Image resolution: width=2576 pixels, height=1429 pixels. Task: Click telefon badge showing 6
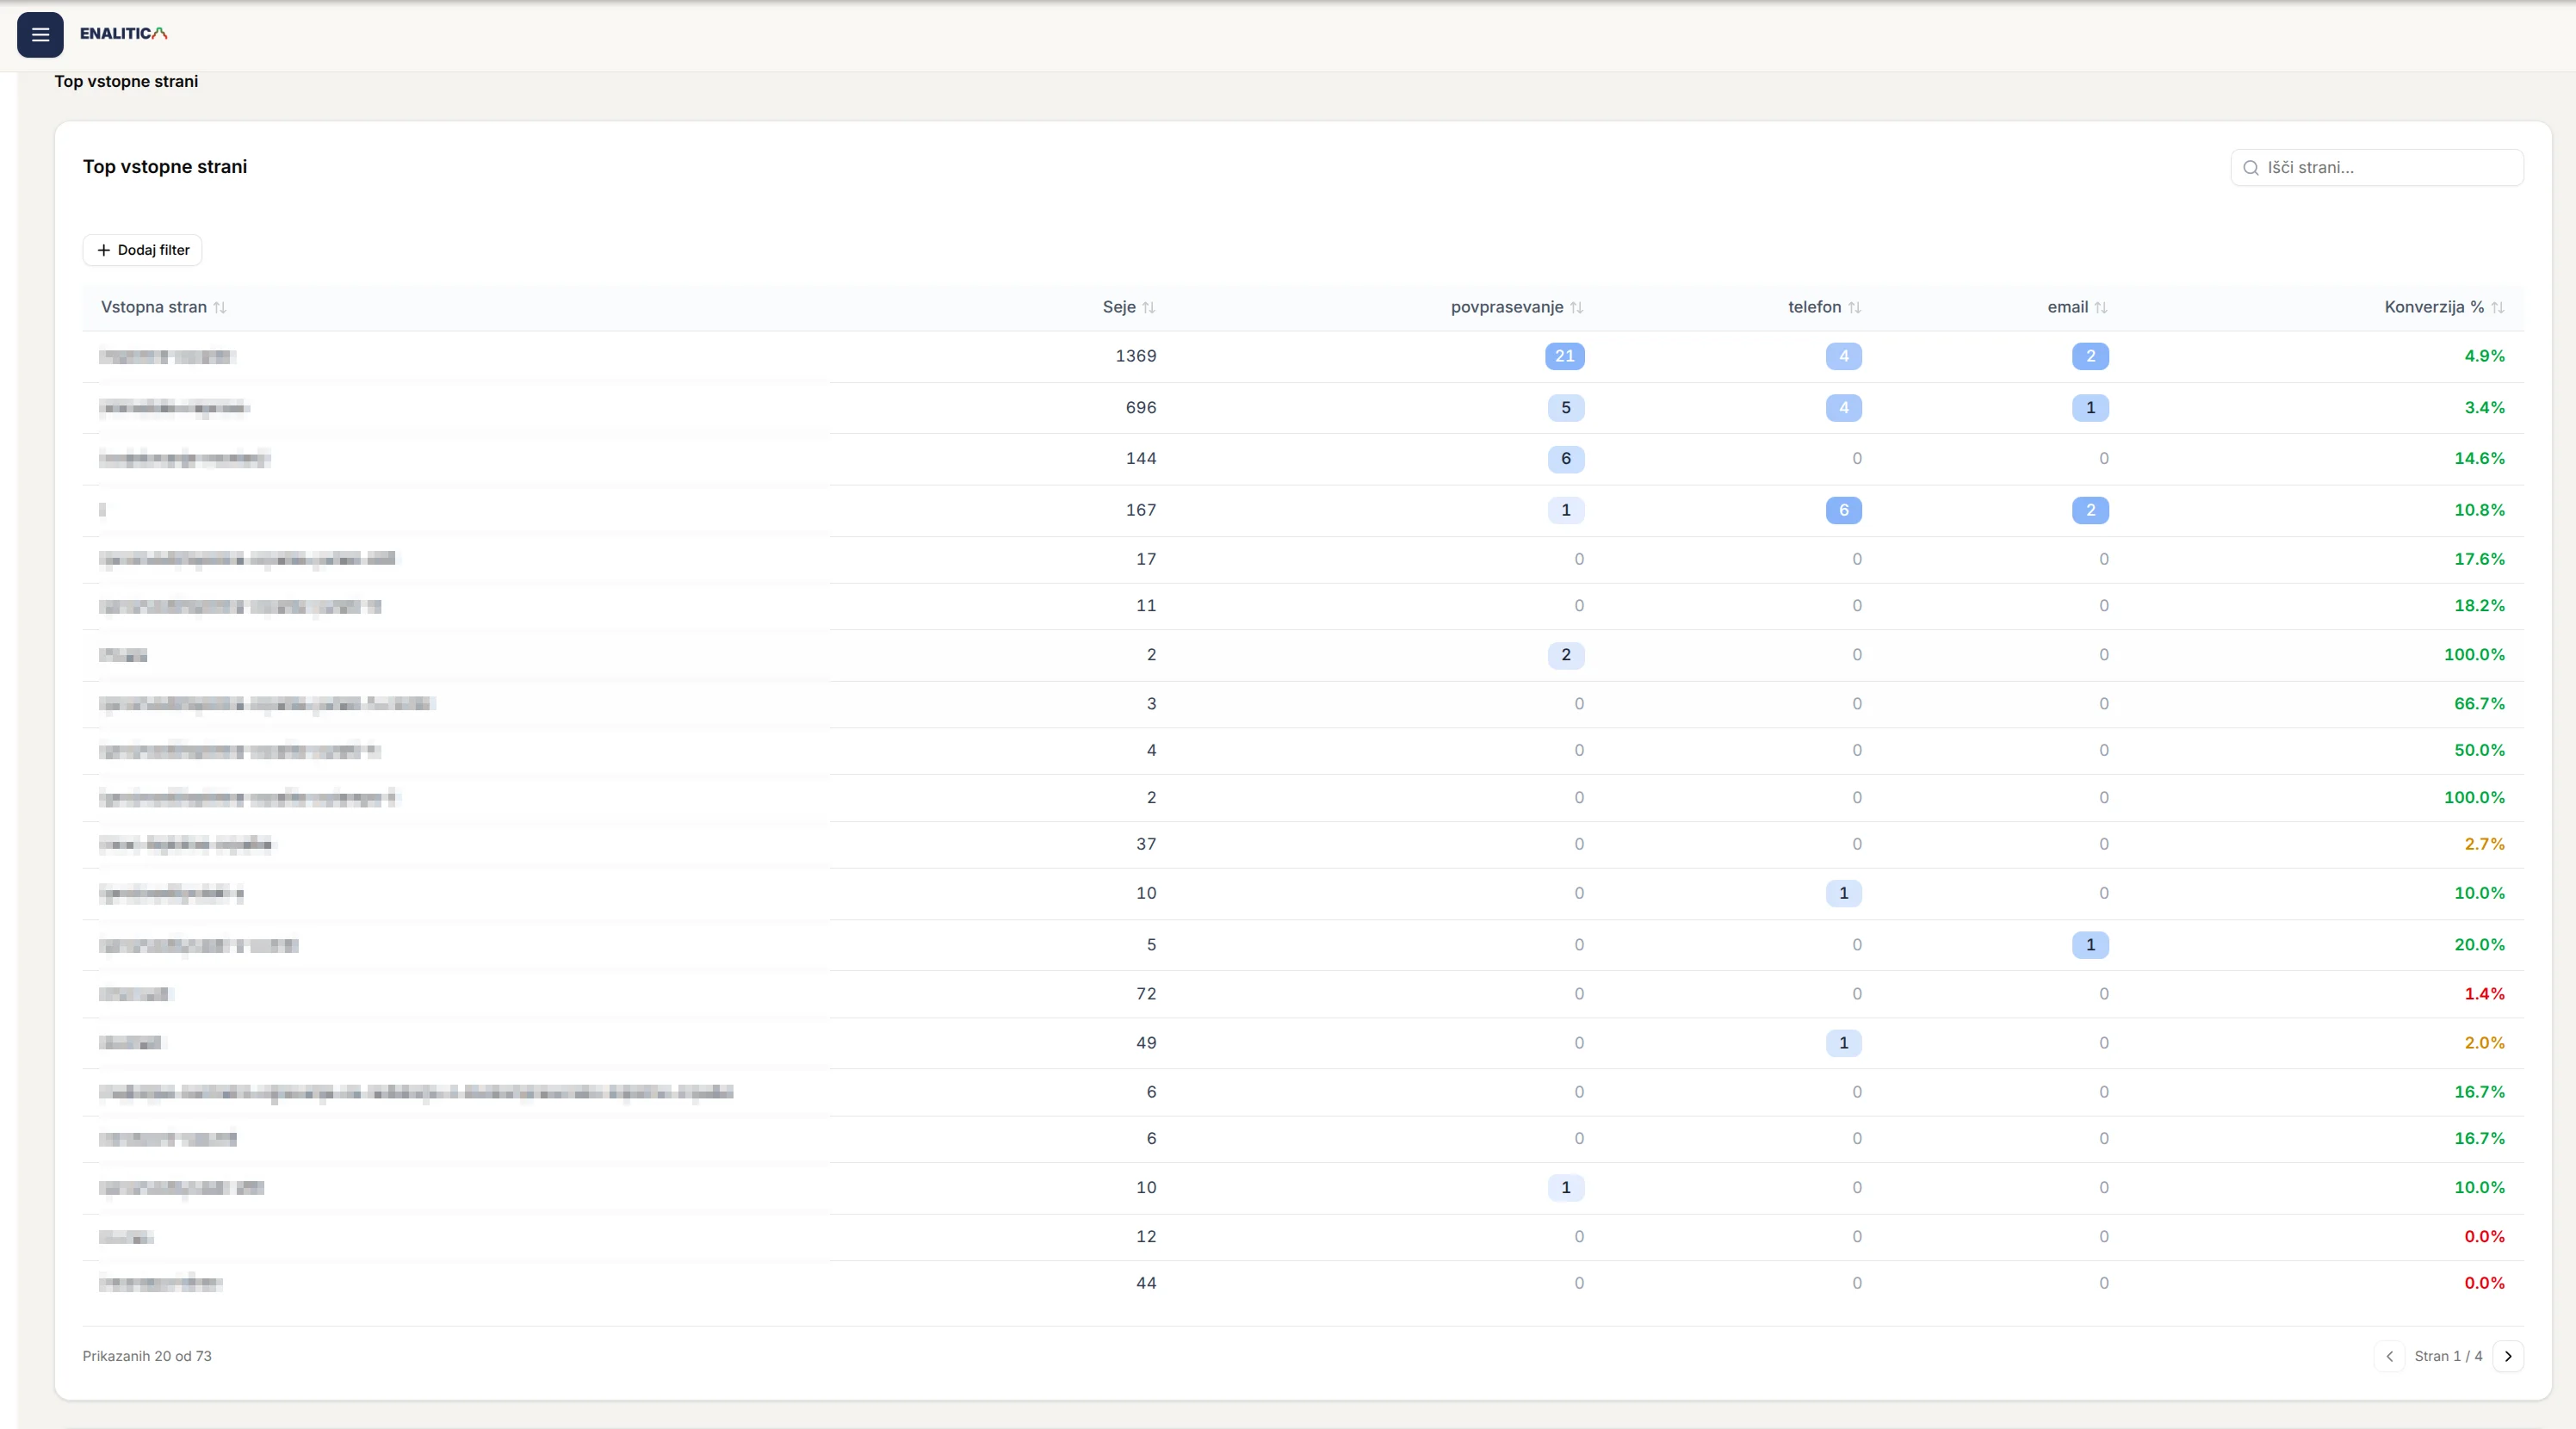(1843, 510)
